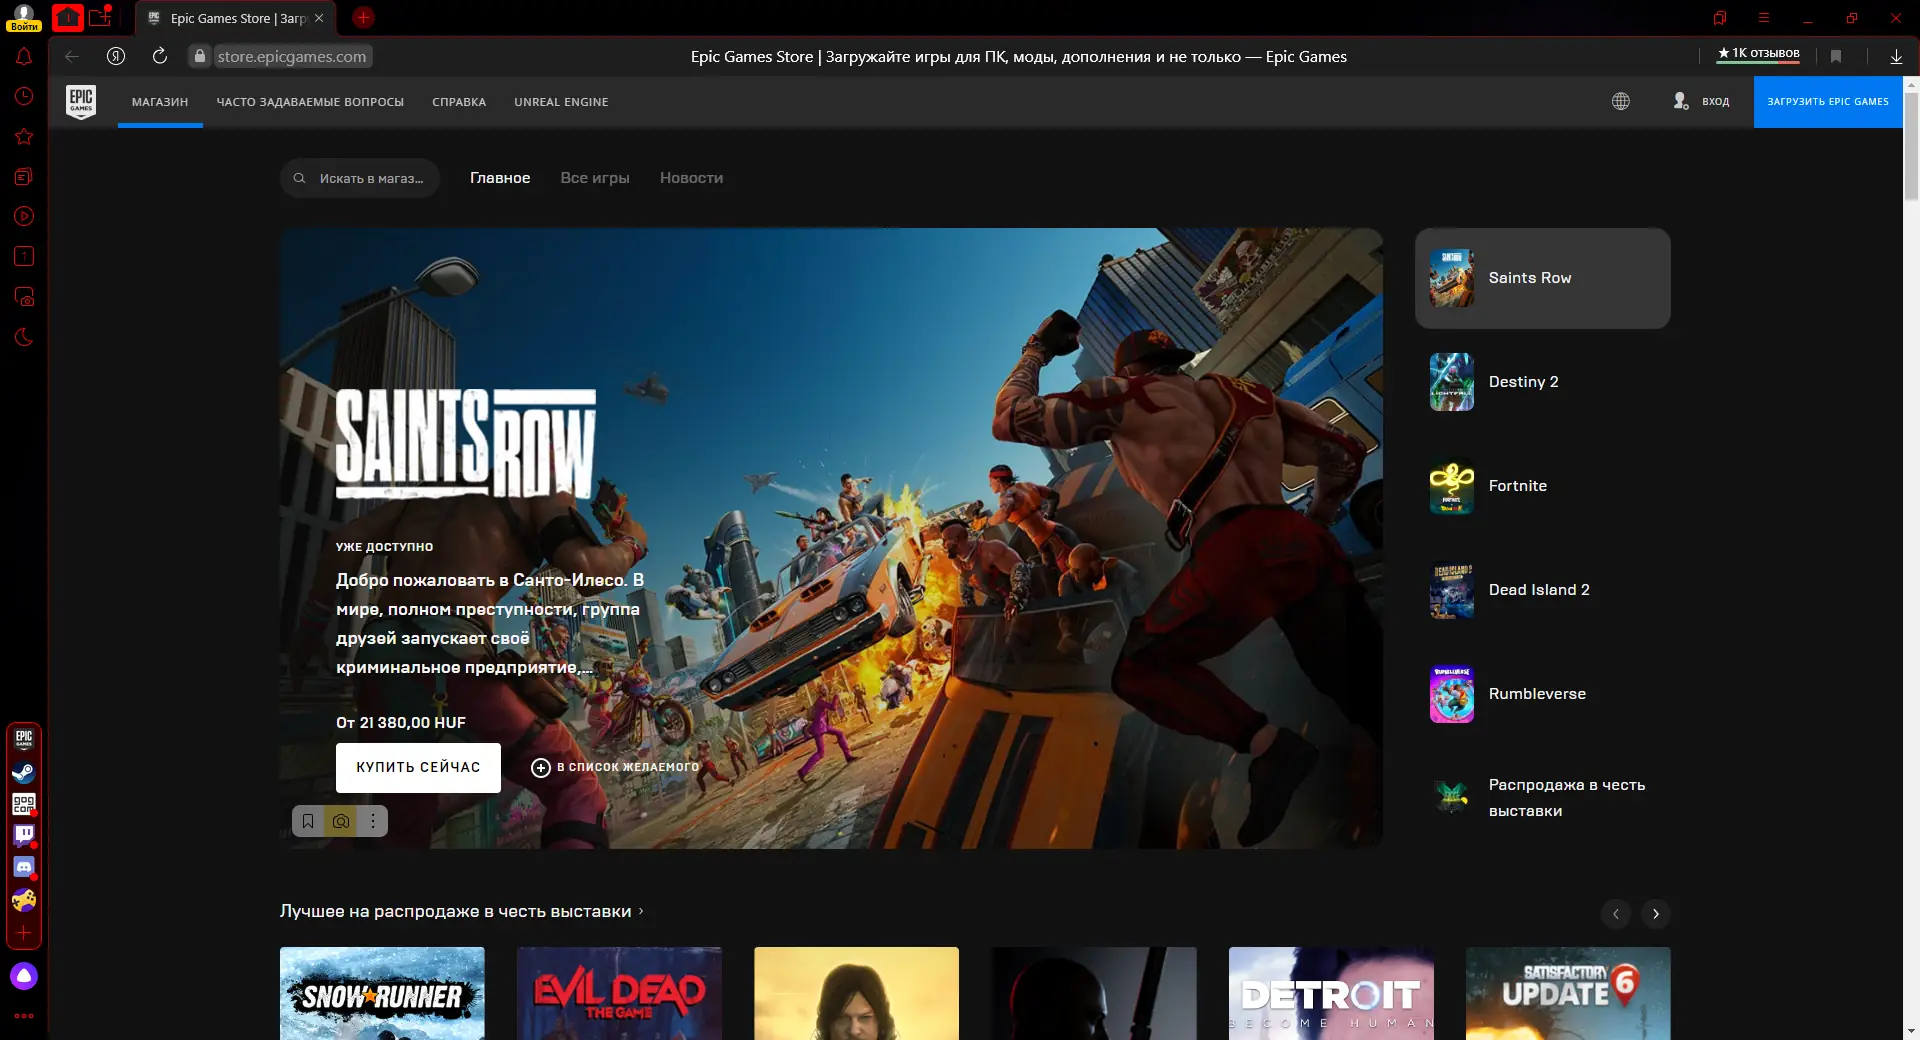Open the 1K отзывов site reviews
This screenshot has height=1040, width=1920.
point(1758,54)
